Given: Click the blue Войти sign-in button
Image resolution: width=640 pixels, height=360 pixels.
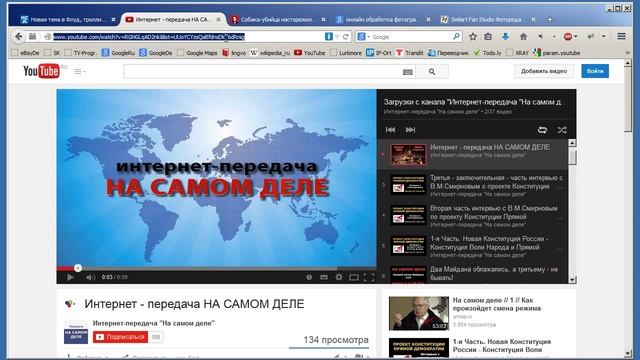Looking at the screenshot, I should point(595,71).
